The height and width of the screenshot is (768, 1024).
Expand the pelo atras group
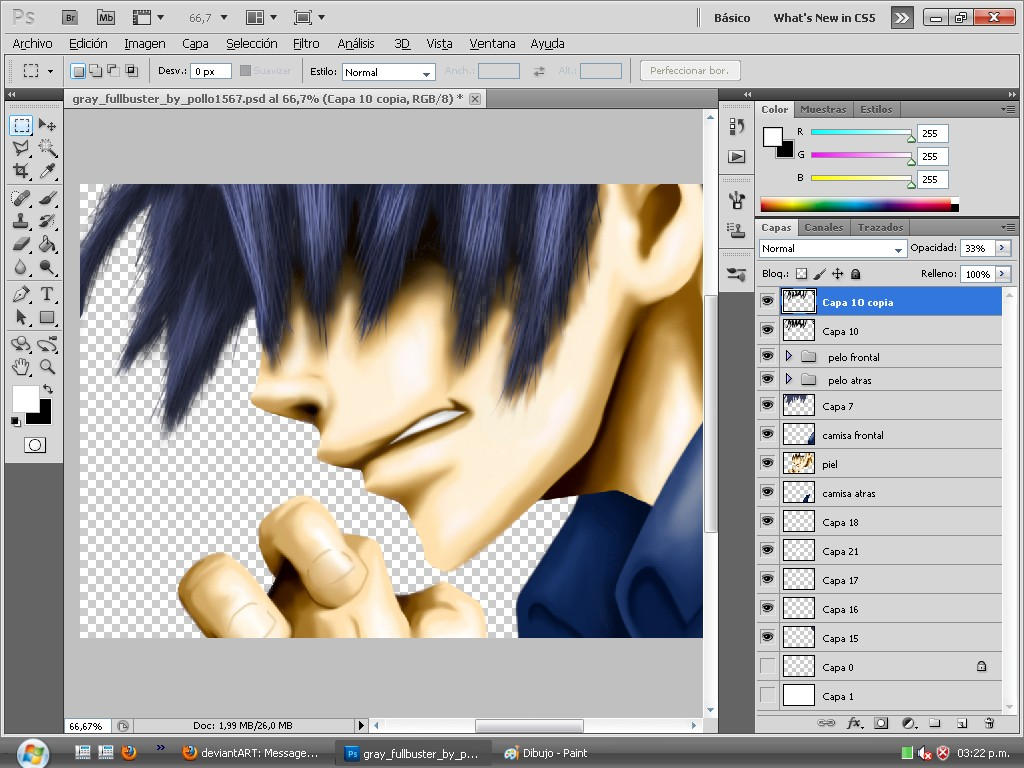pyautogui.click(x=789, y=379)
